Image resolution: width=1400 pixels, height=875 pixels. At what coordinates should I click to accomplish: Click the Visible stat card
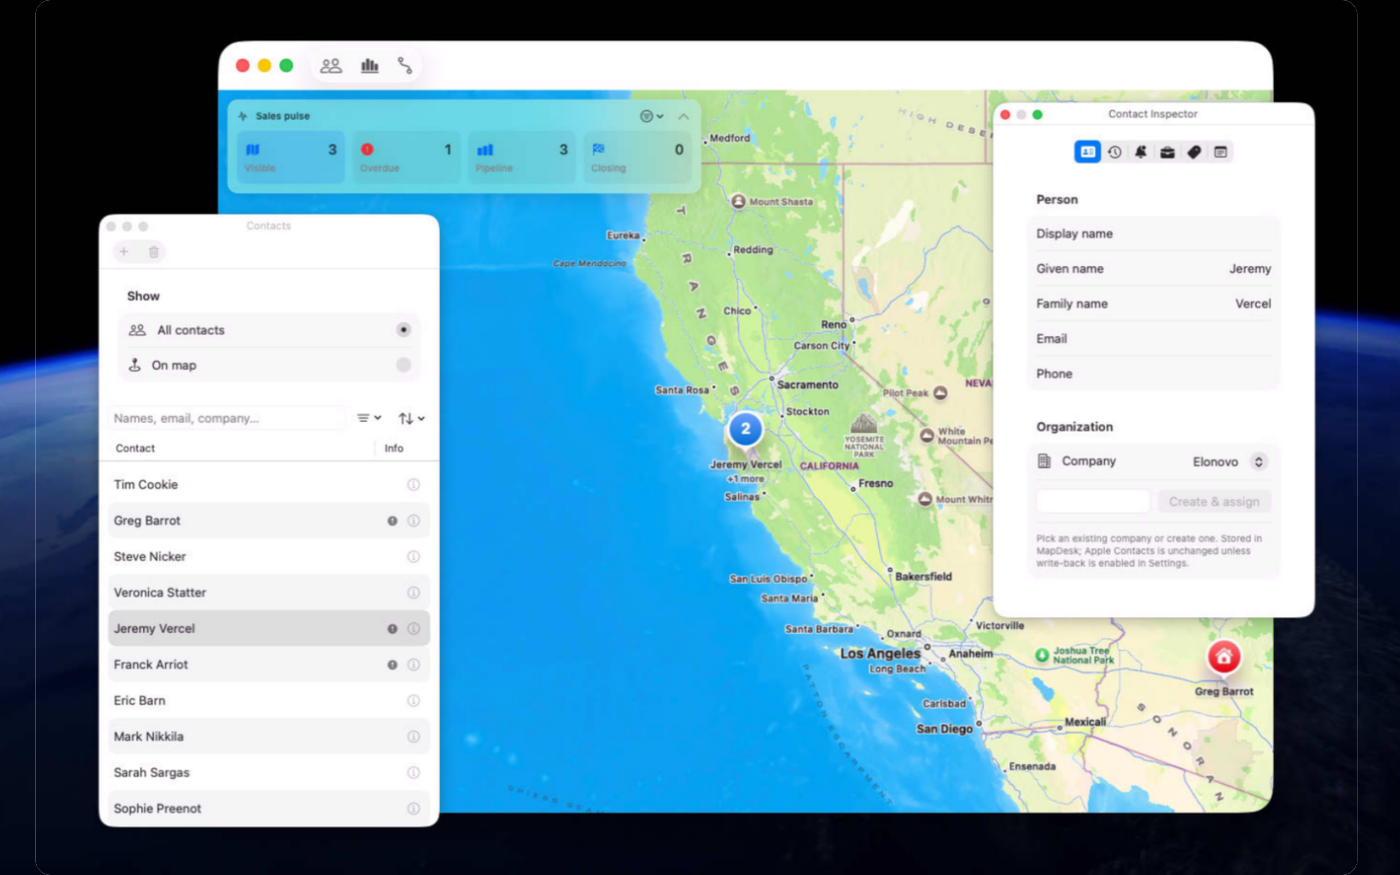pos(291,157)
